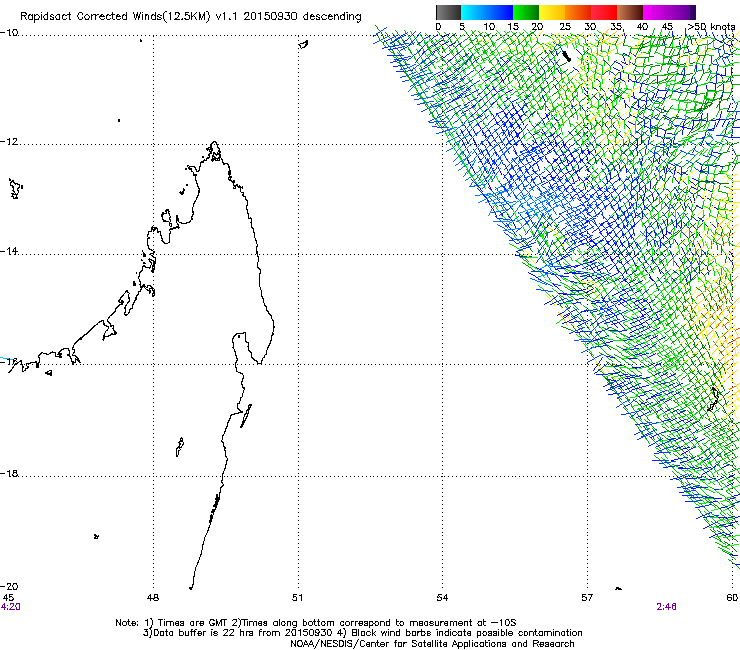Click the '20150930 descending' part of title
Viewport: 740px width, 650px height.
303,17
